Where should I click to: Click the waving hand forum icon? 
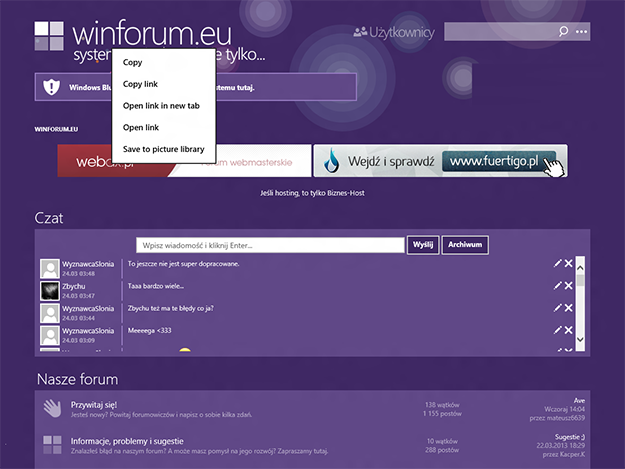[52, 409]
